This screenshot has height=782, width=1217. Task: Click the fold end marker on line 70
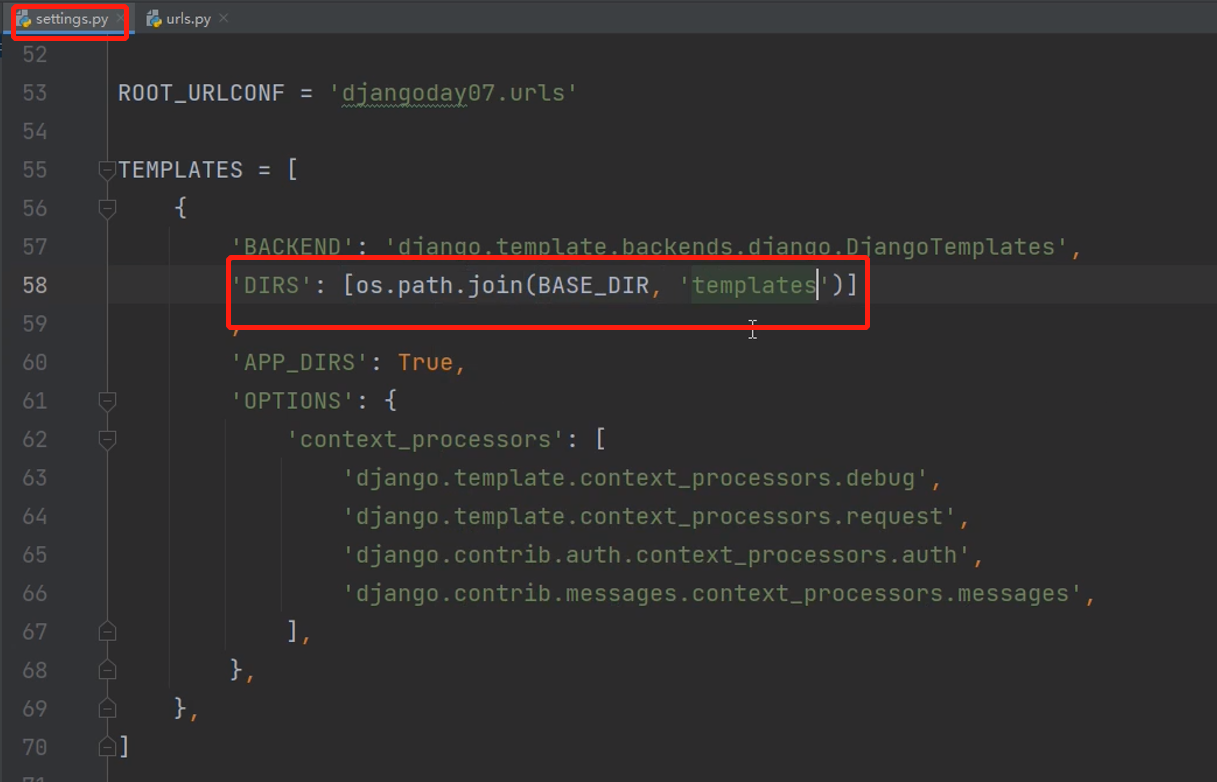[107, 746]
